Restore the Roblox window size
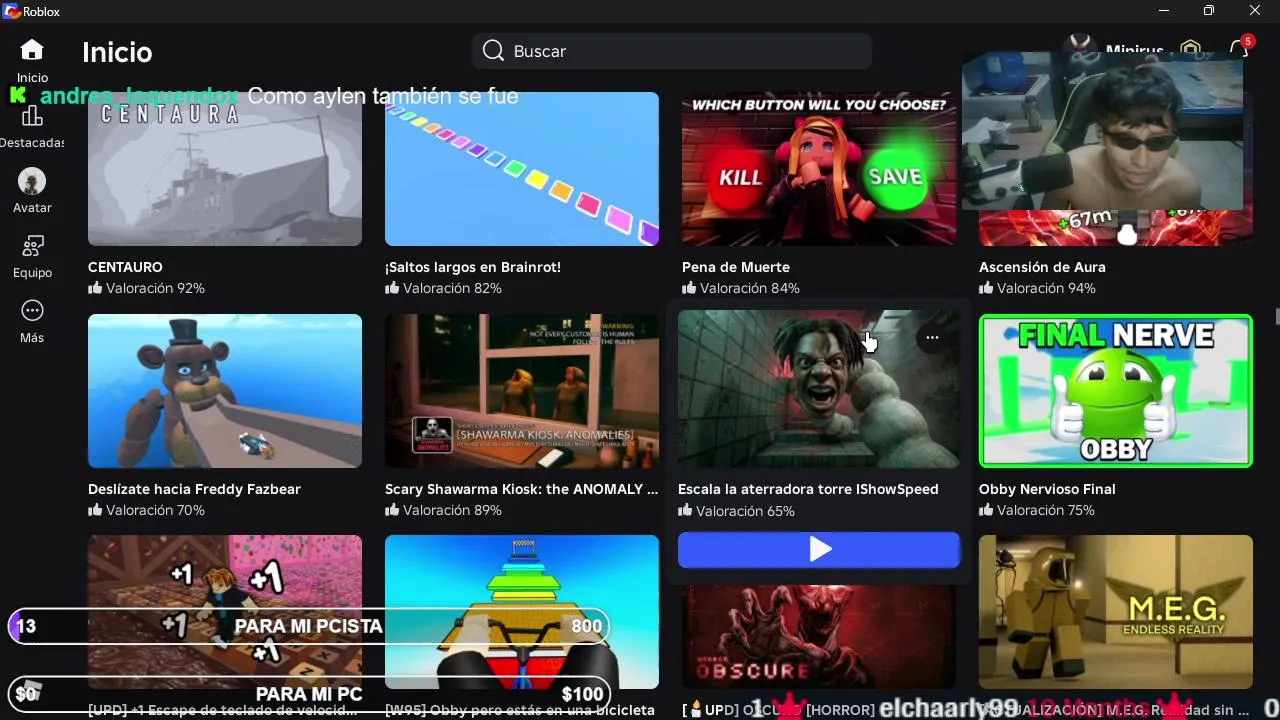Screen dimensions: 1280x720 pyautogui.click(x=1208, y=11)
